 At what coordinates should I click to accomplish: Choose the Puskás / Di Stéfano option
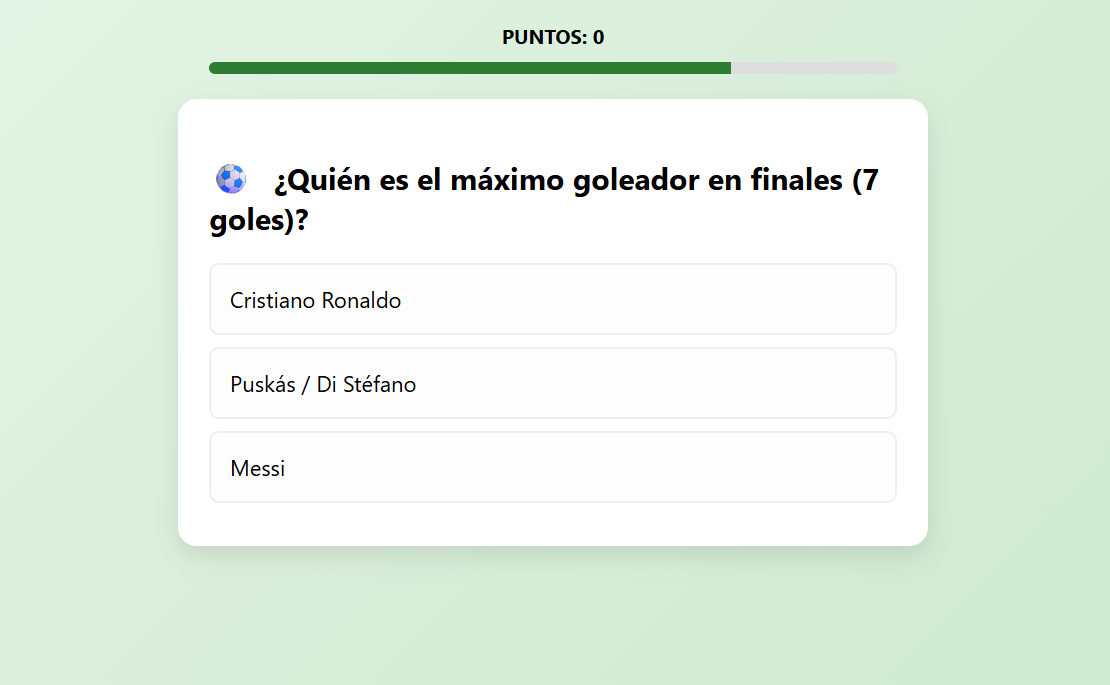tap(552, 383)
